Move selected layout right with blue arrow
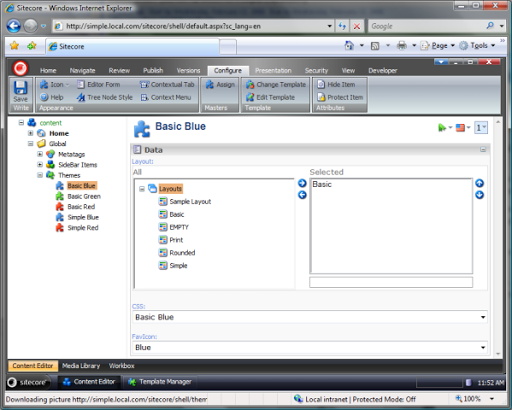Viewport: 512px width, 410px height. [x=302, y=183]
